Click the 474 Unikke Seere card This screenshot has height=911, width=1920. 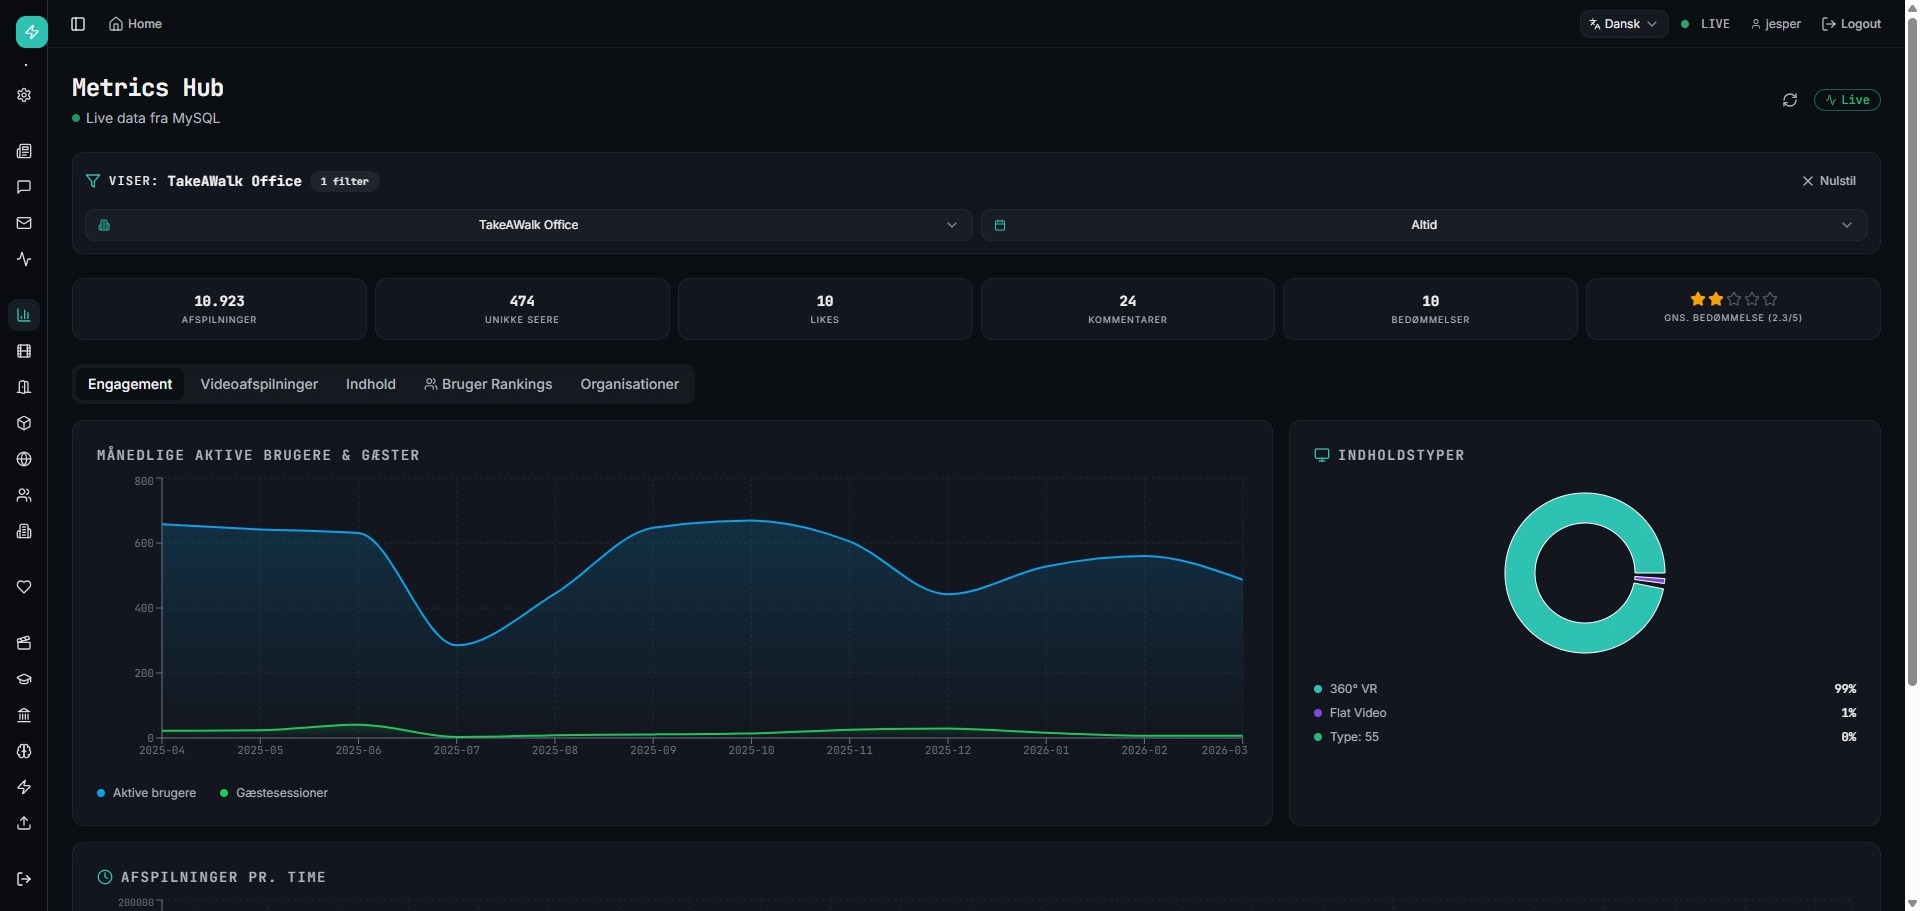point(522,309)
